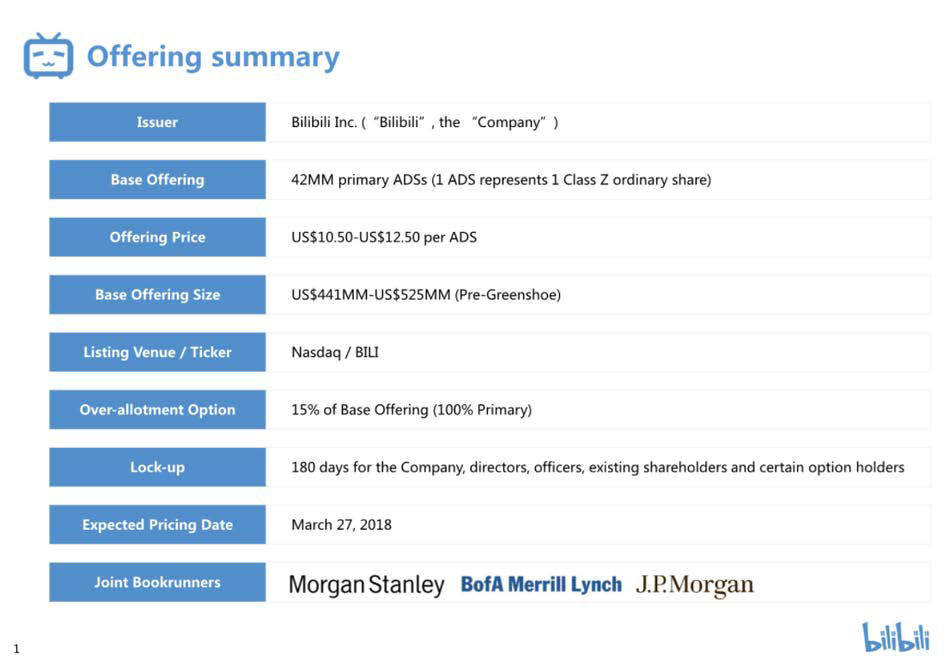The height and width of the screenshot is (667, 950).
Task: Click the slide page number 1
Action: (x=16, y=649)
